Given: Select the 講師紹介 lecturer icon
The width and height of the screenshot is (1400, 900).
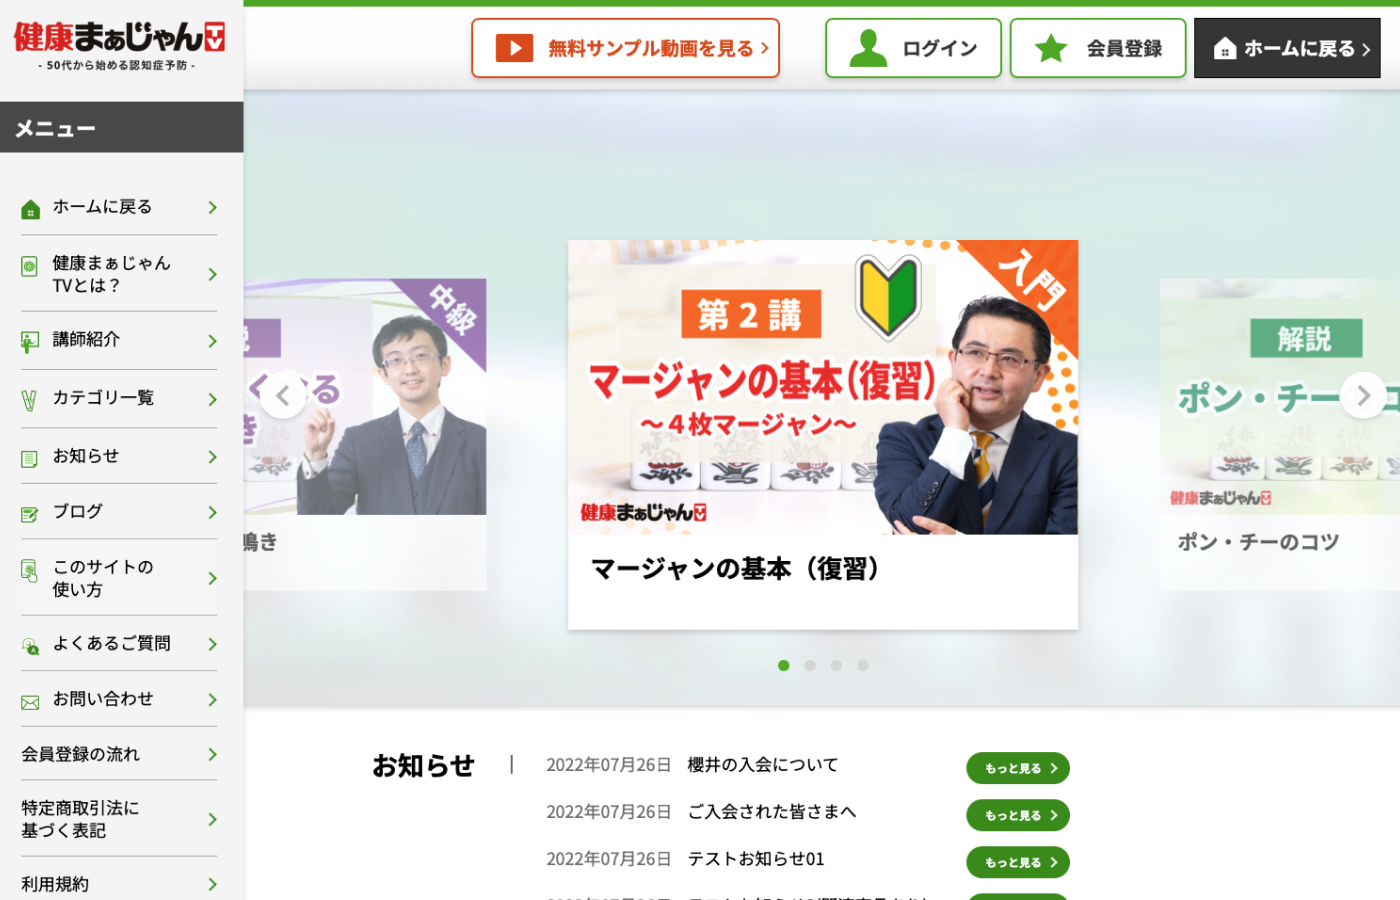Looking at the screenshot, I should click(x=28, y=340).
